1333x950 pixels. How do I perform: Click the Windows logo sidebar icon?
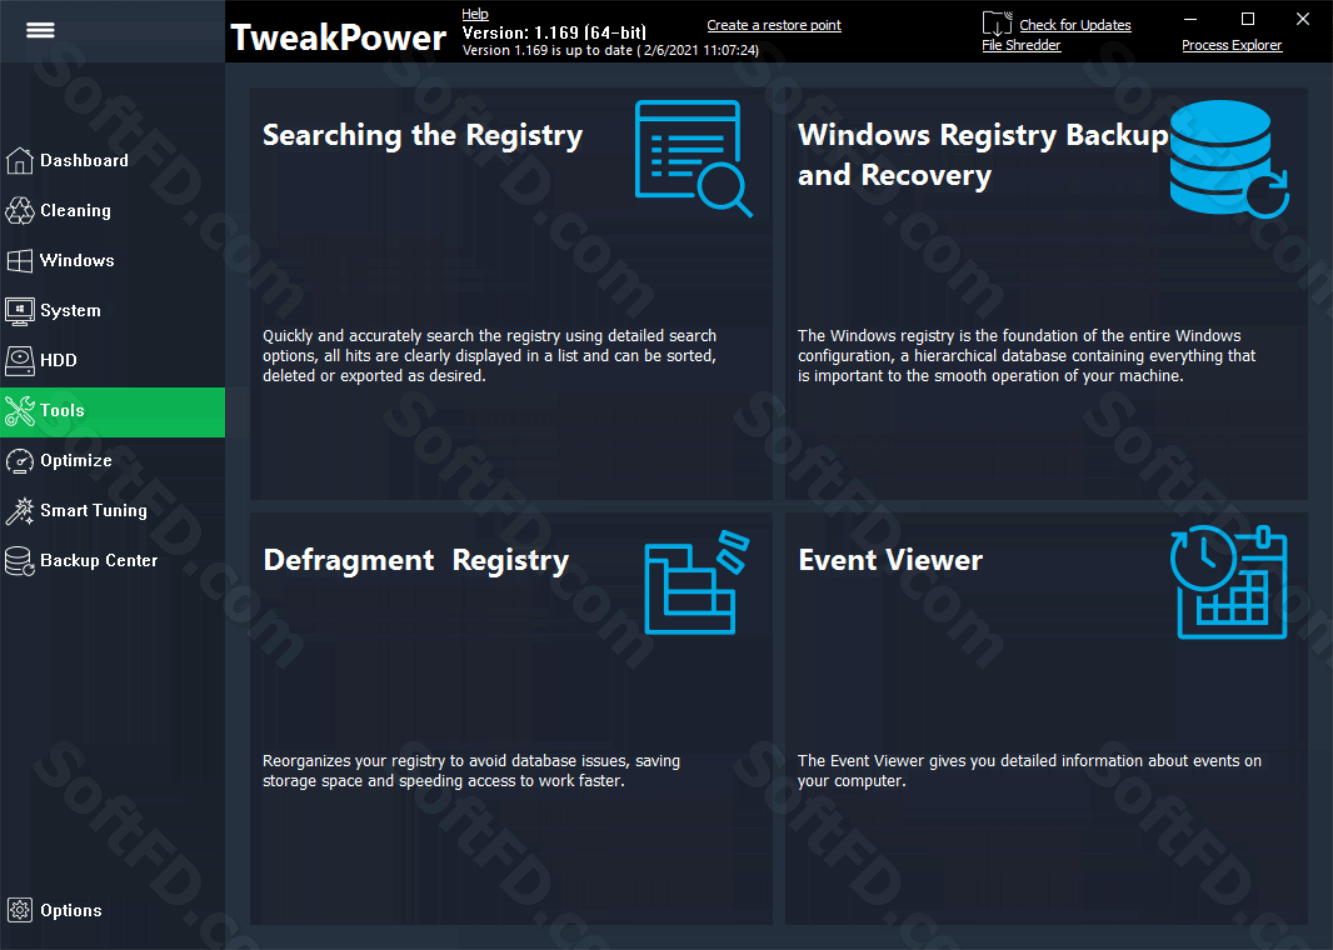click(20, 260)
